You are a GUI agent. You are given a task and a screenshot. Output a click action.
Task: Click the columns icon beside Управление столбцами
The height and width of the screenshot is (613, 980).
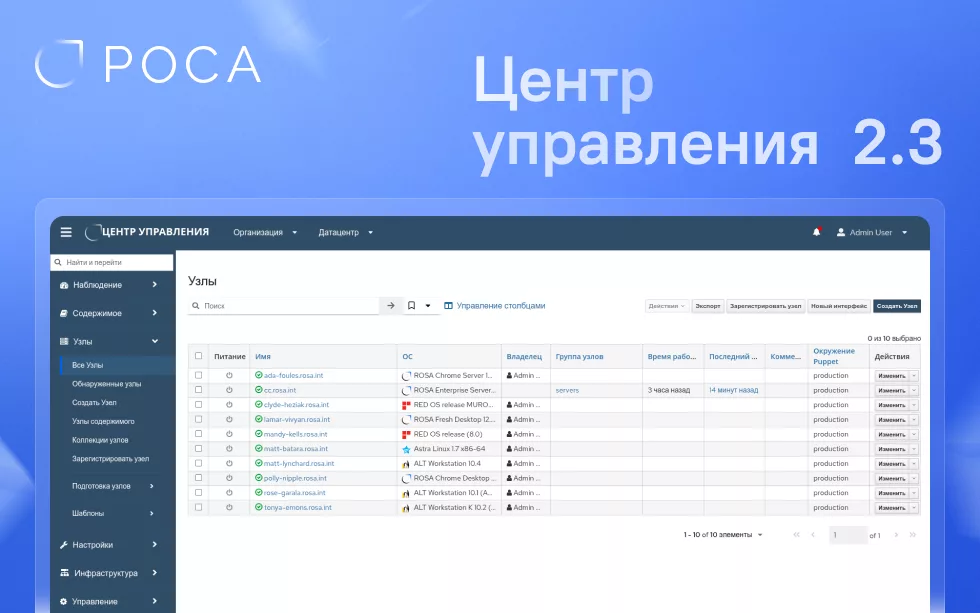coord(448,306)
